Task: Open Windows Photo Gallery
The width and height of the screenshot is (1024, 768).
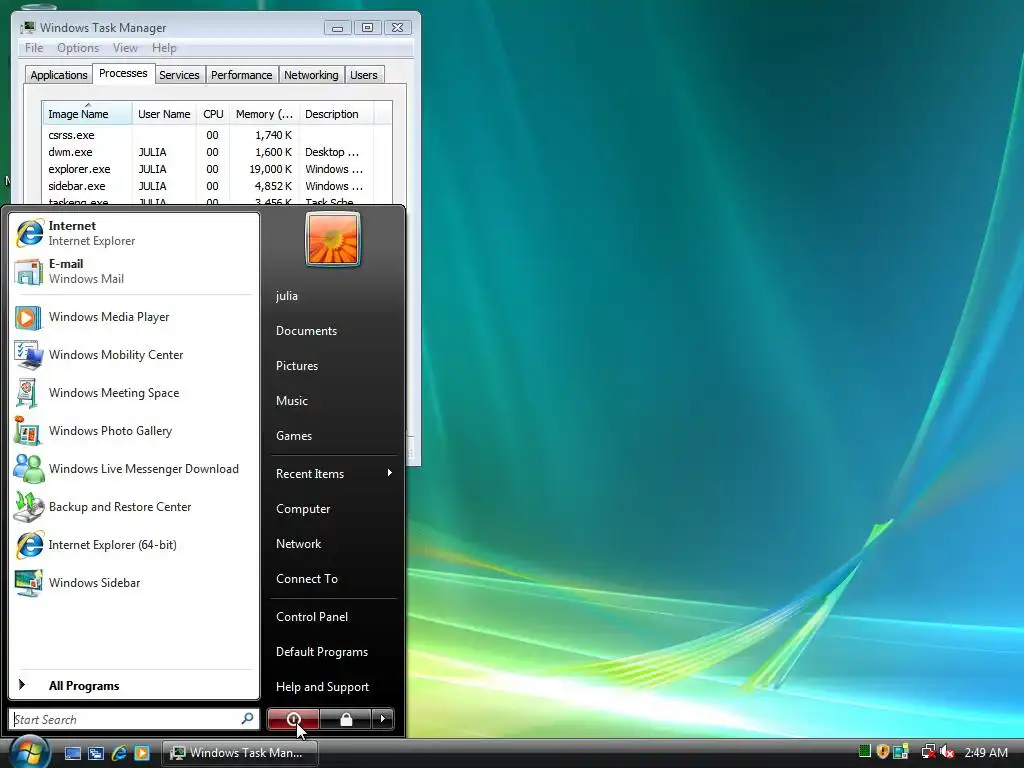Action: click(134, 431)
